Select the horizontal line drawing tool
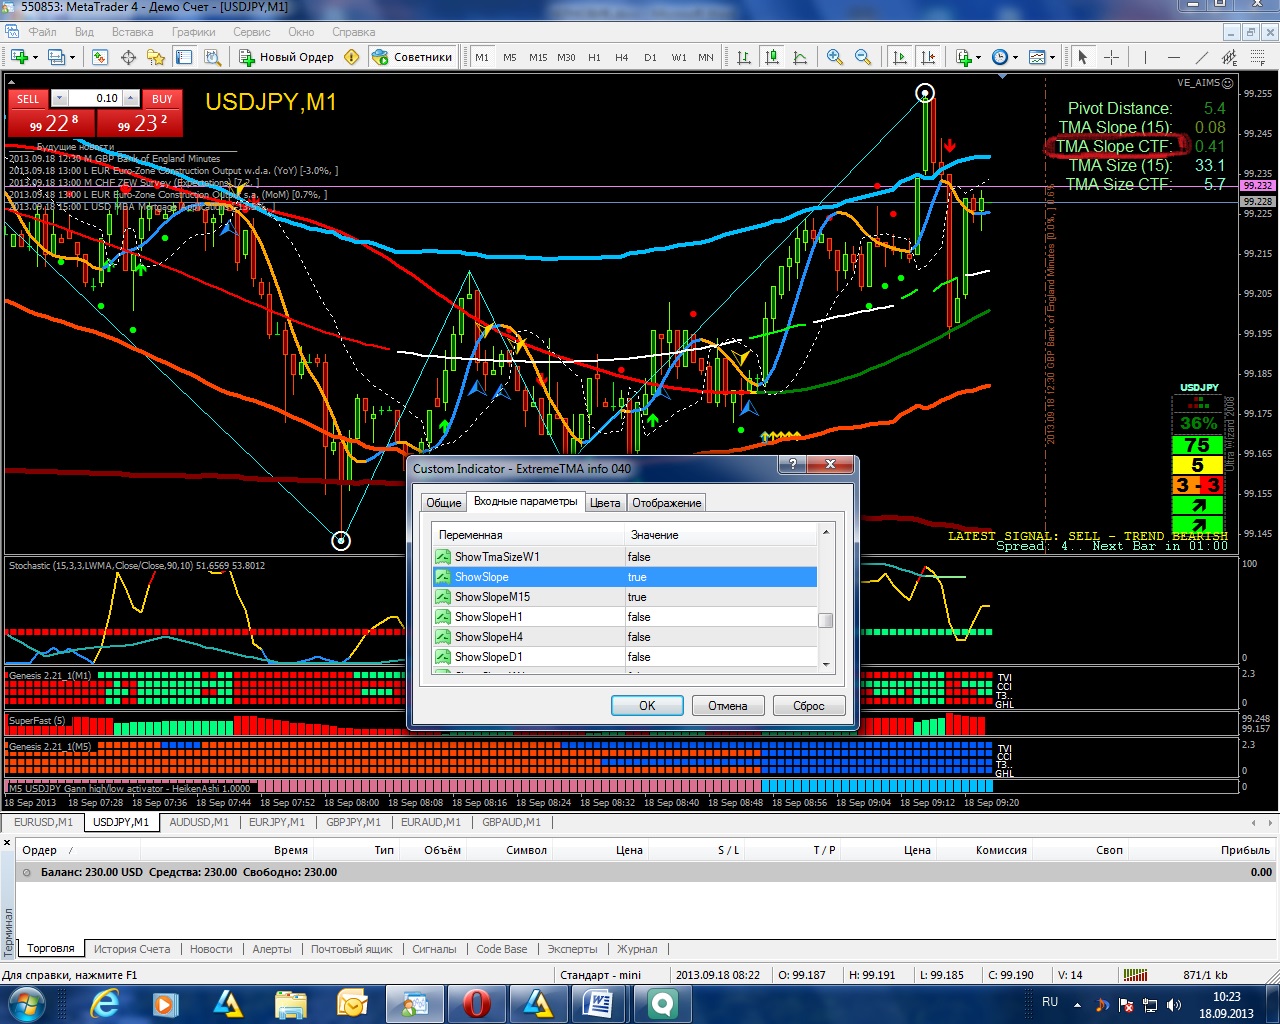This screenshot has width=1280, height=1024. pos(1173,57)
